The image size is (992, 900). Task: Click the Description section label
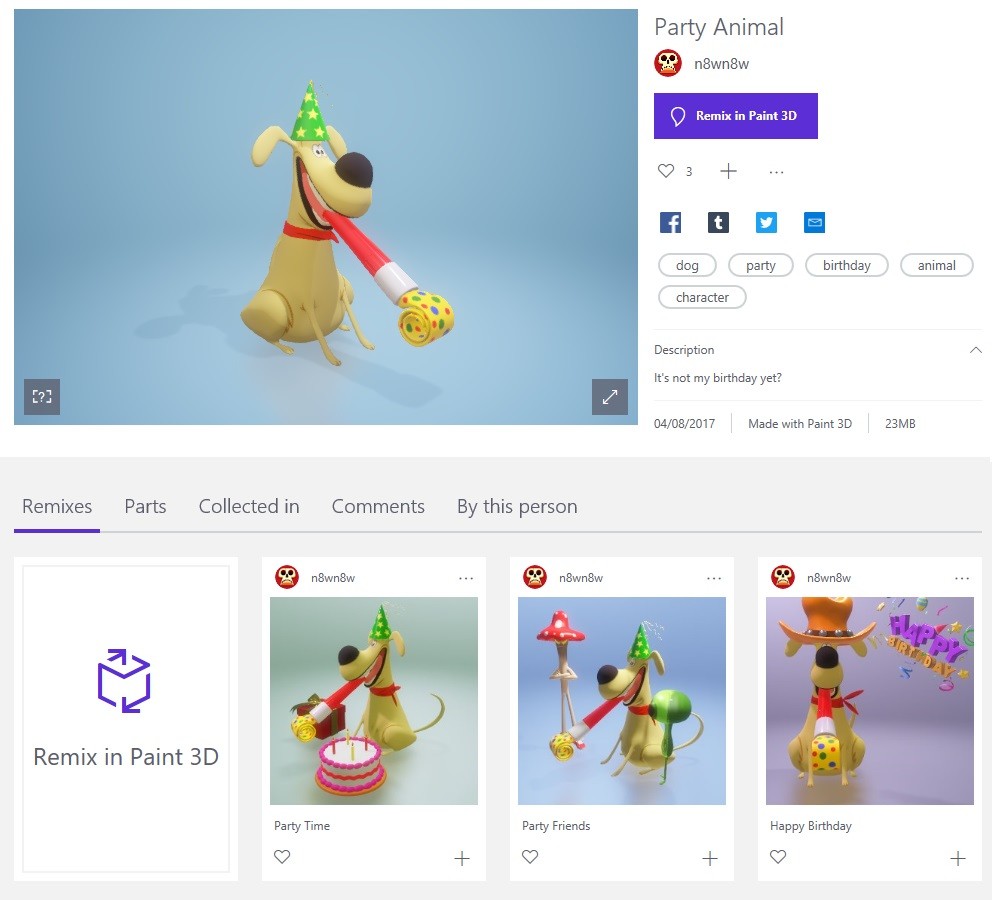pyautogui.click(x=684, y=350)
